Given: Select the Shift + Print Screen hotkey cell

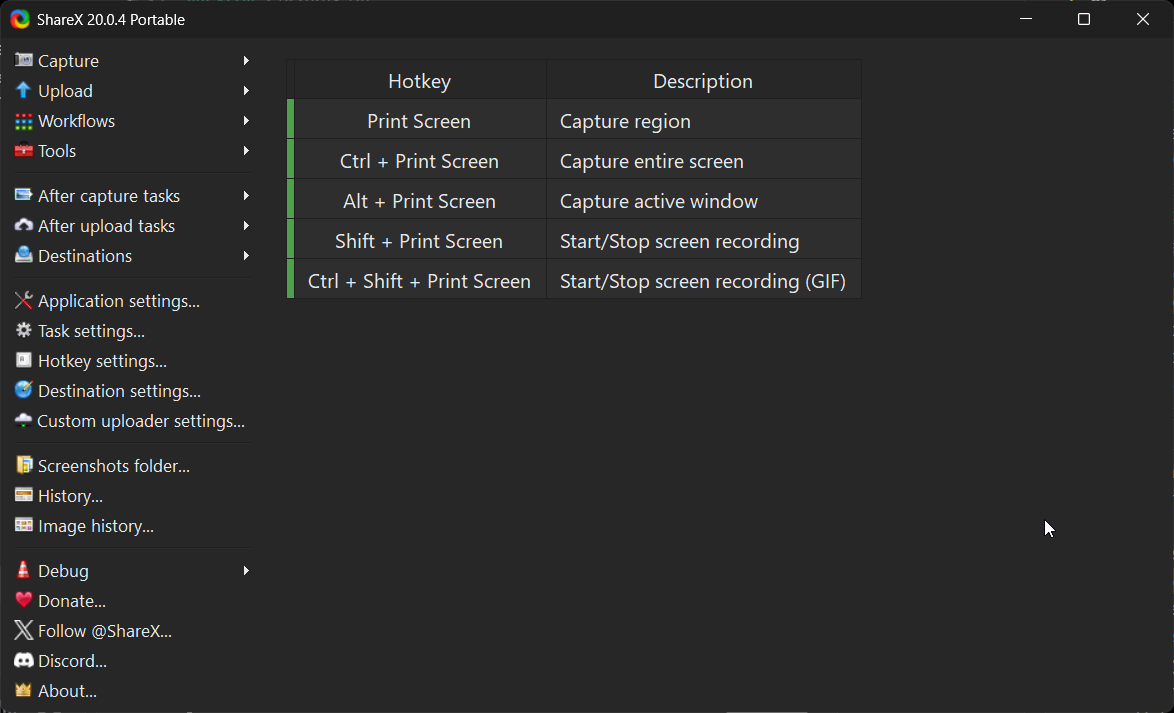Looking at the screenshot, I should pos(419,241).
